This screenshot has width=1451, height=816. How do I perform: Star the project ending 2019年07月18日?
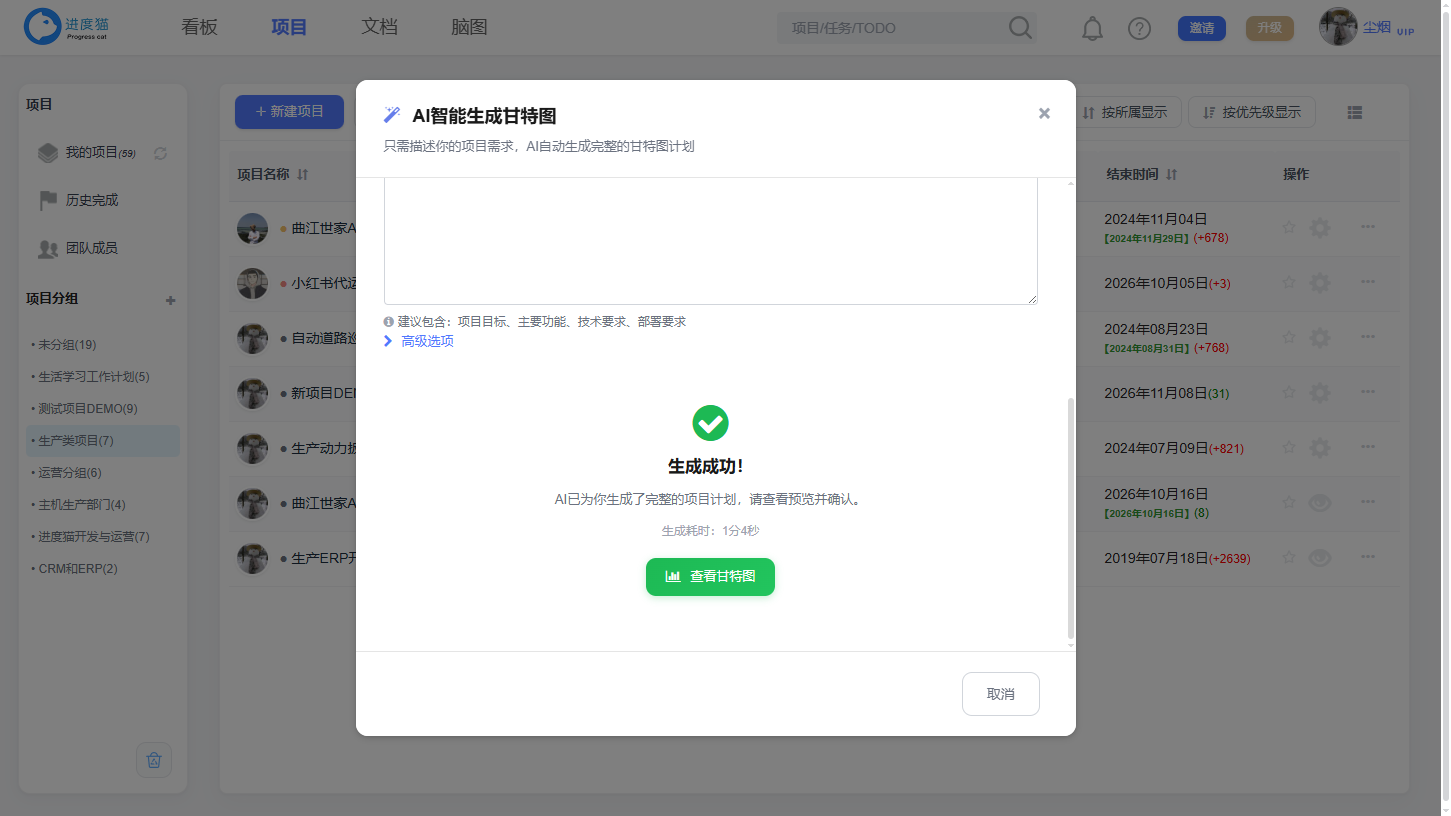1289,558
